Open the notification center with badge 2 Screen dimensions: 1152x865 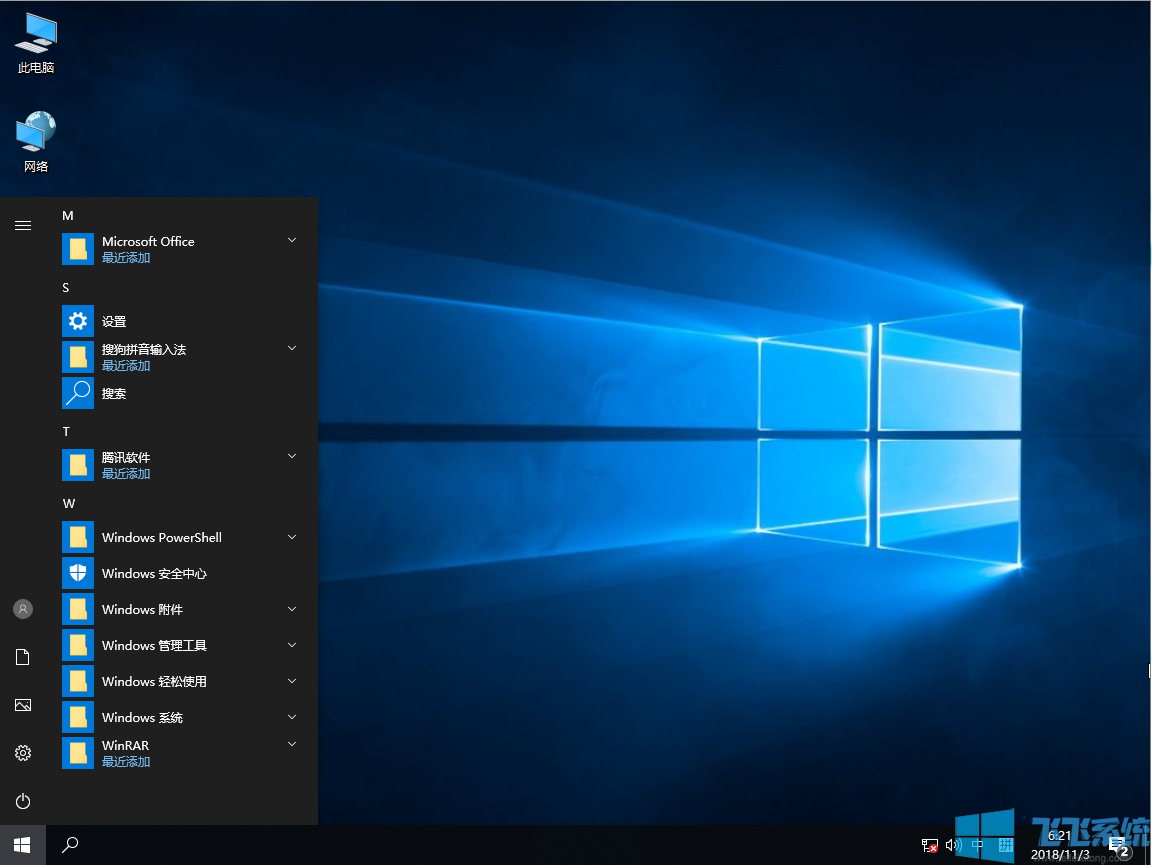click(1116, 843)
